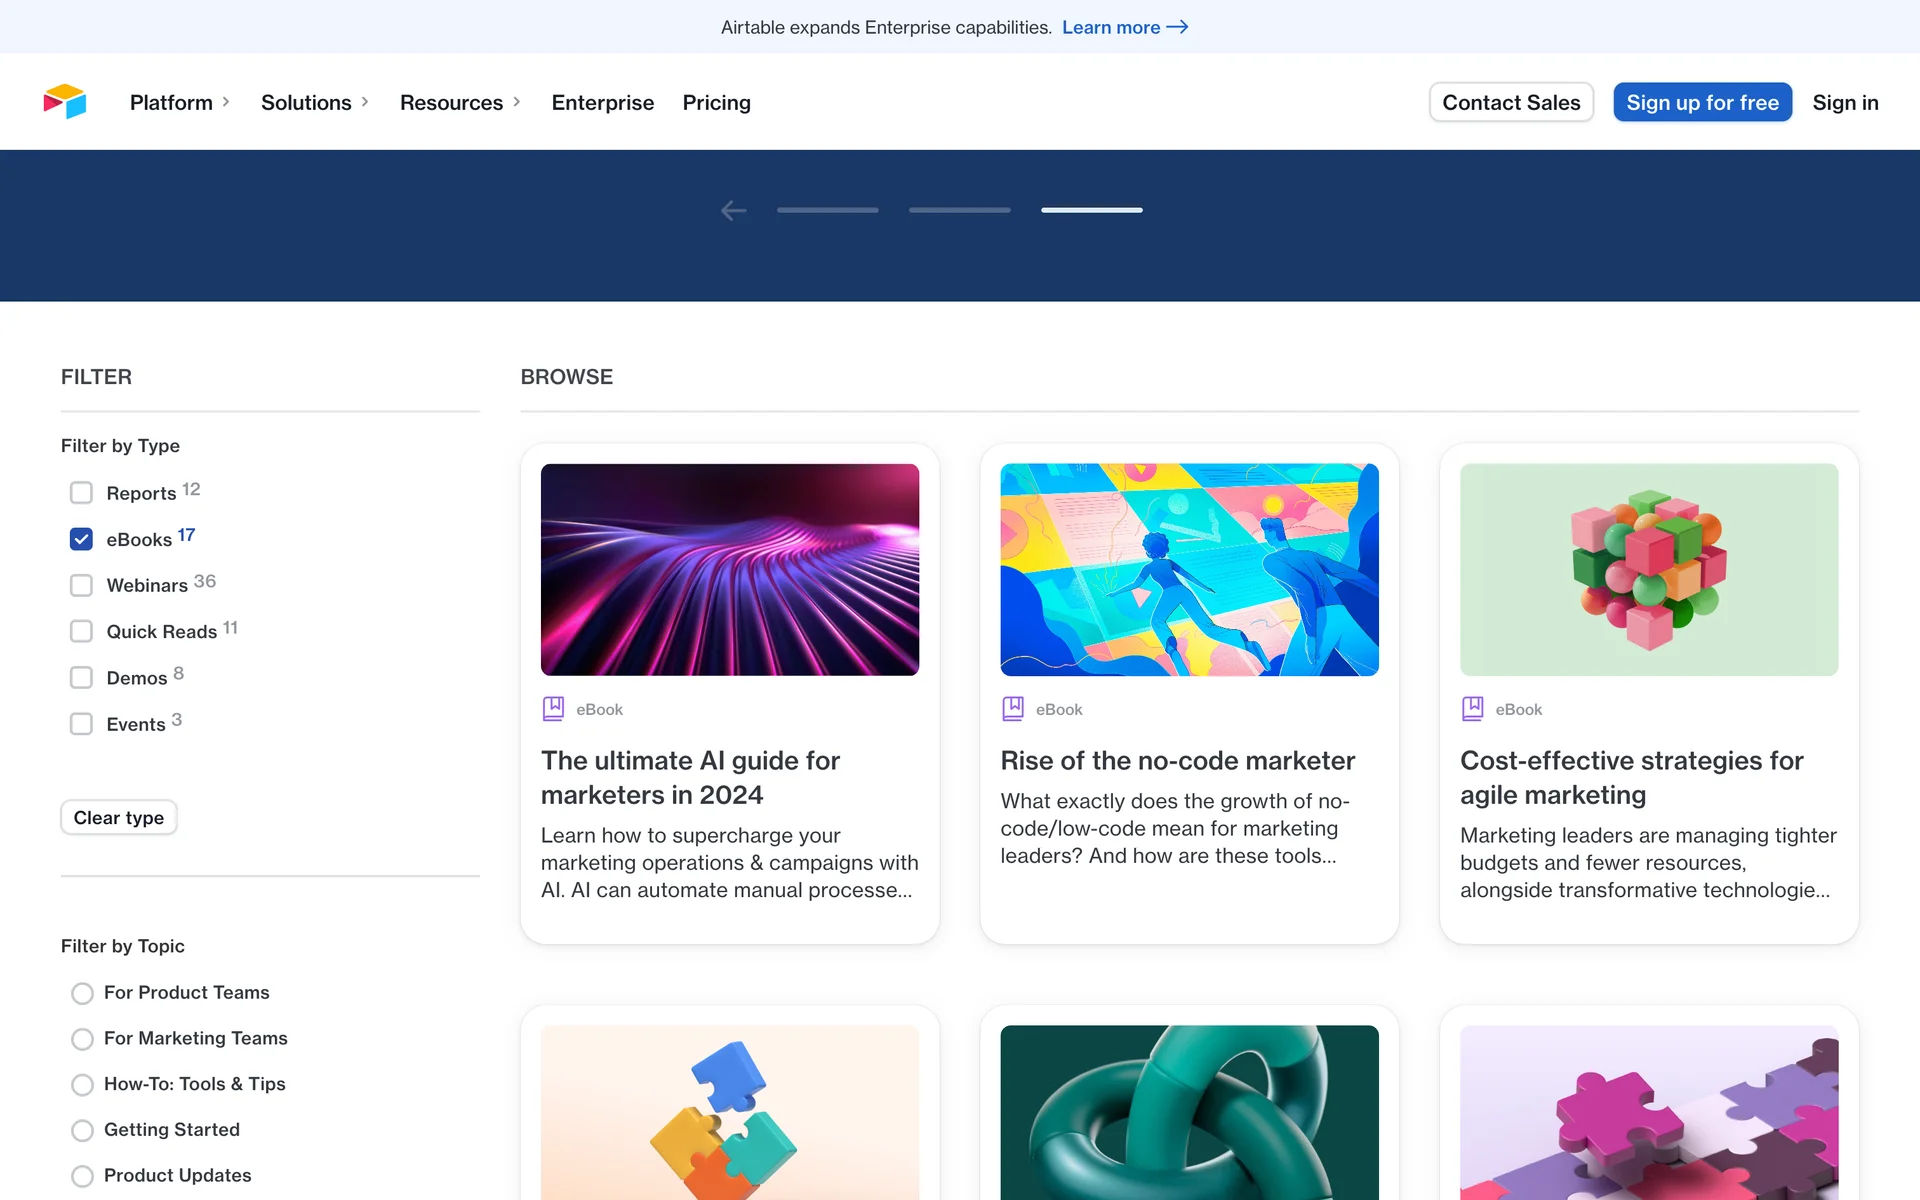1920x1200 pixels.
Task: Click the Sign up for free button
Action: (x=1702, y=102)
